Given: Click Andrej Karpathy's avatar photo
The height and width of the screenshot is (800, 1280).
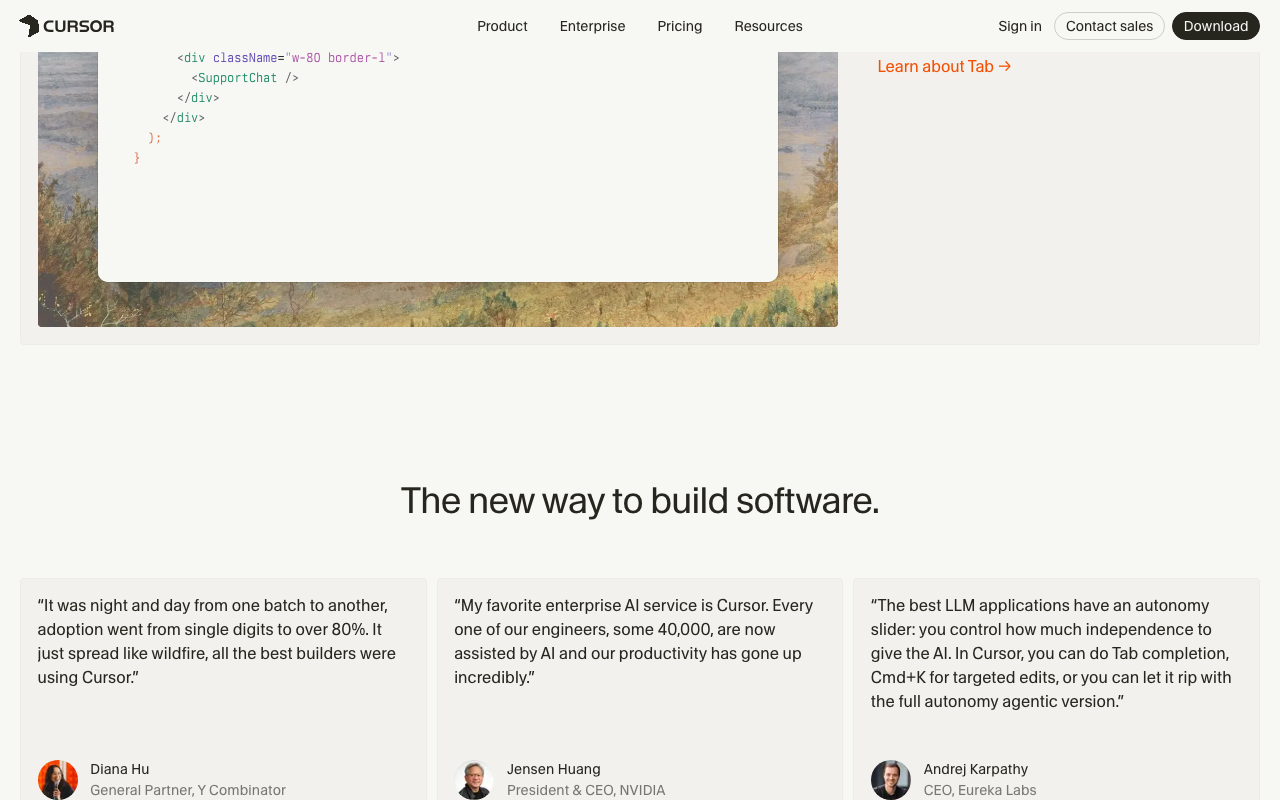Looking at the screenshot, I should tap(890, 779).
